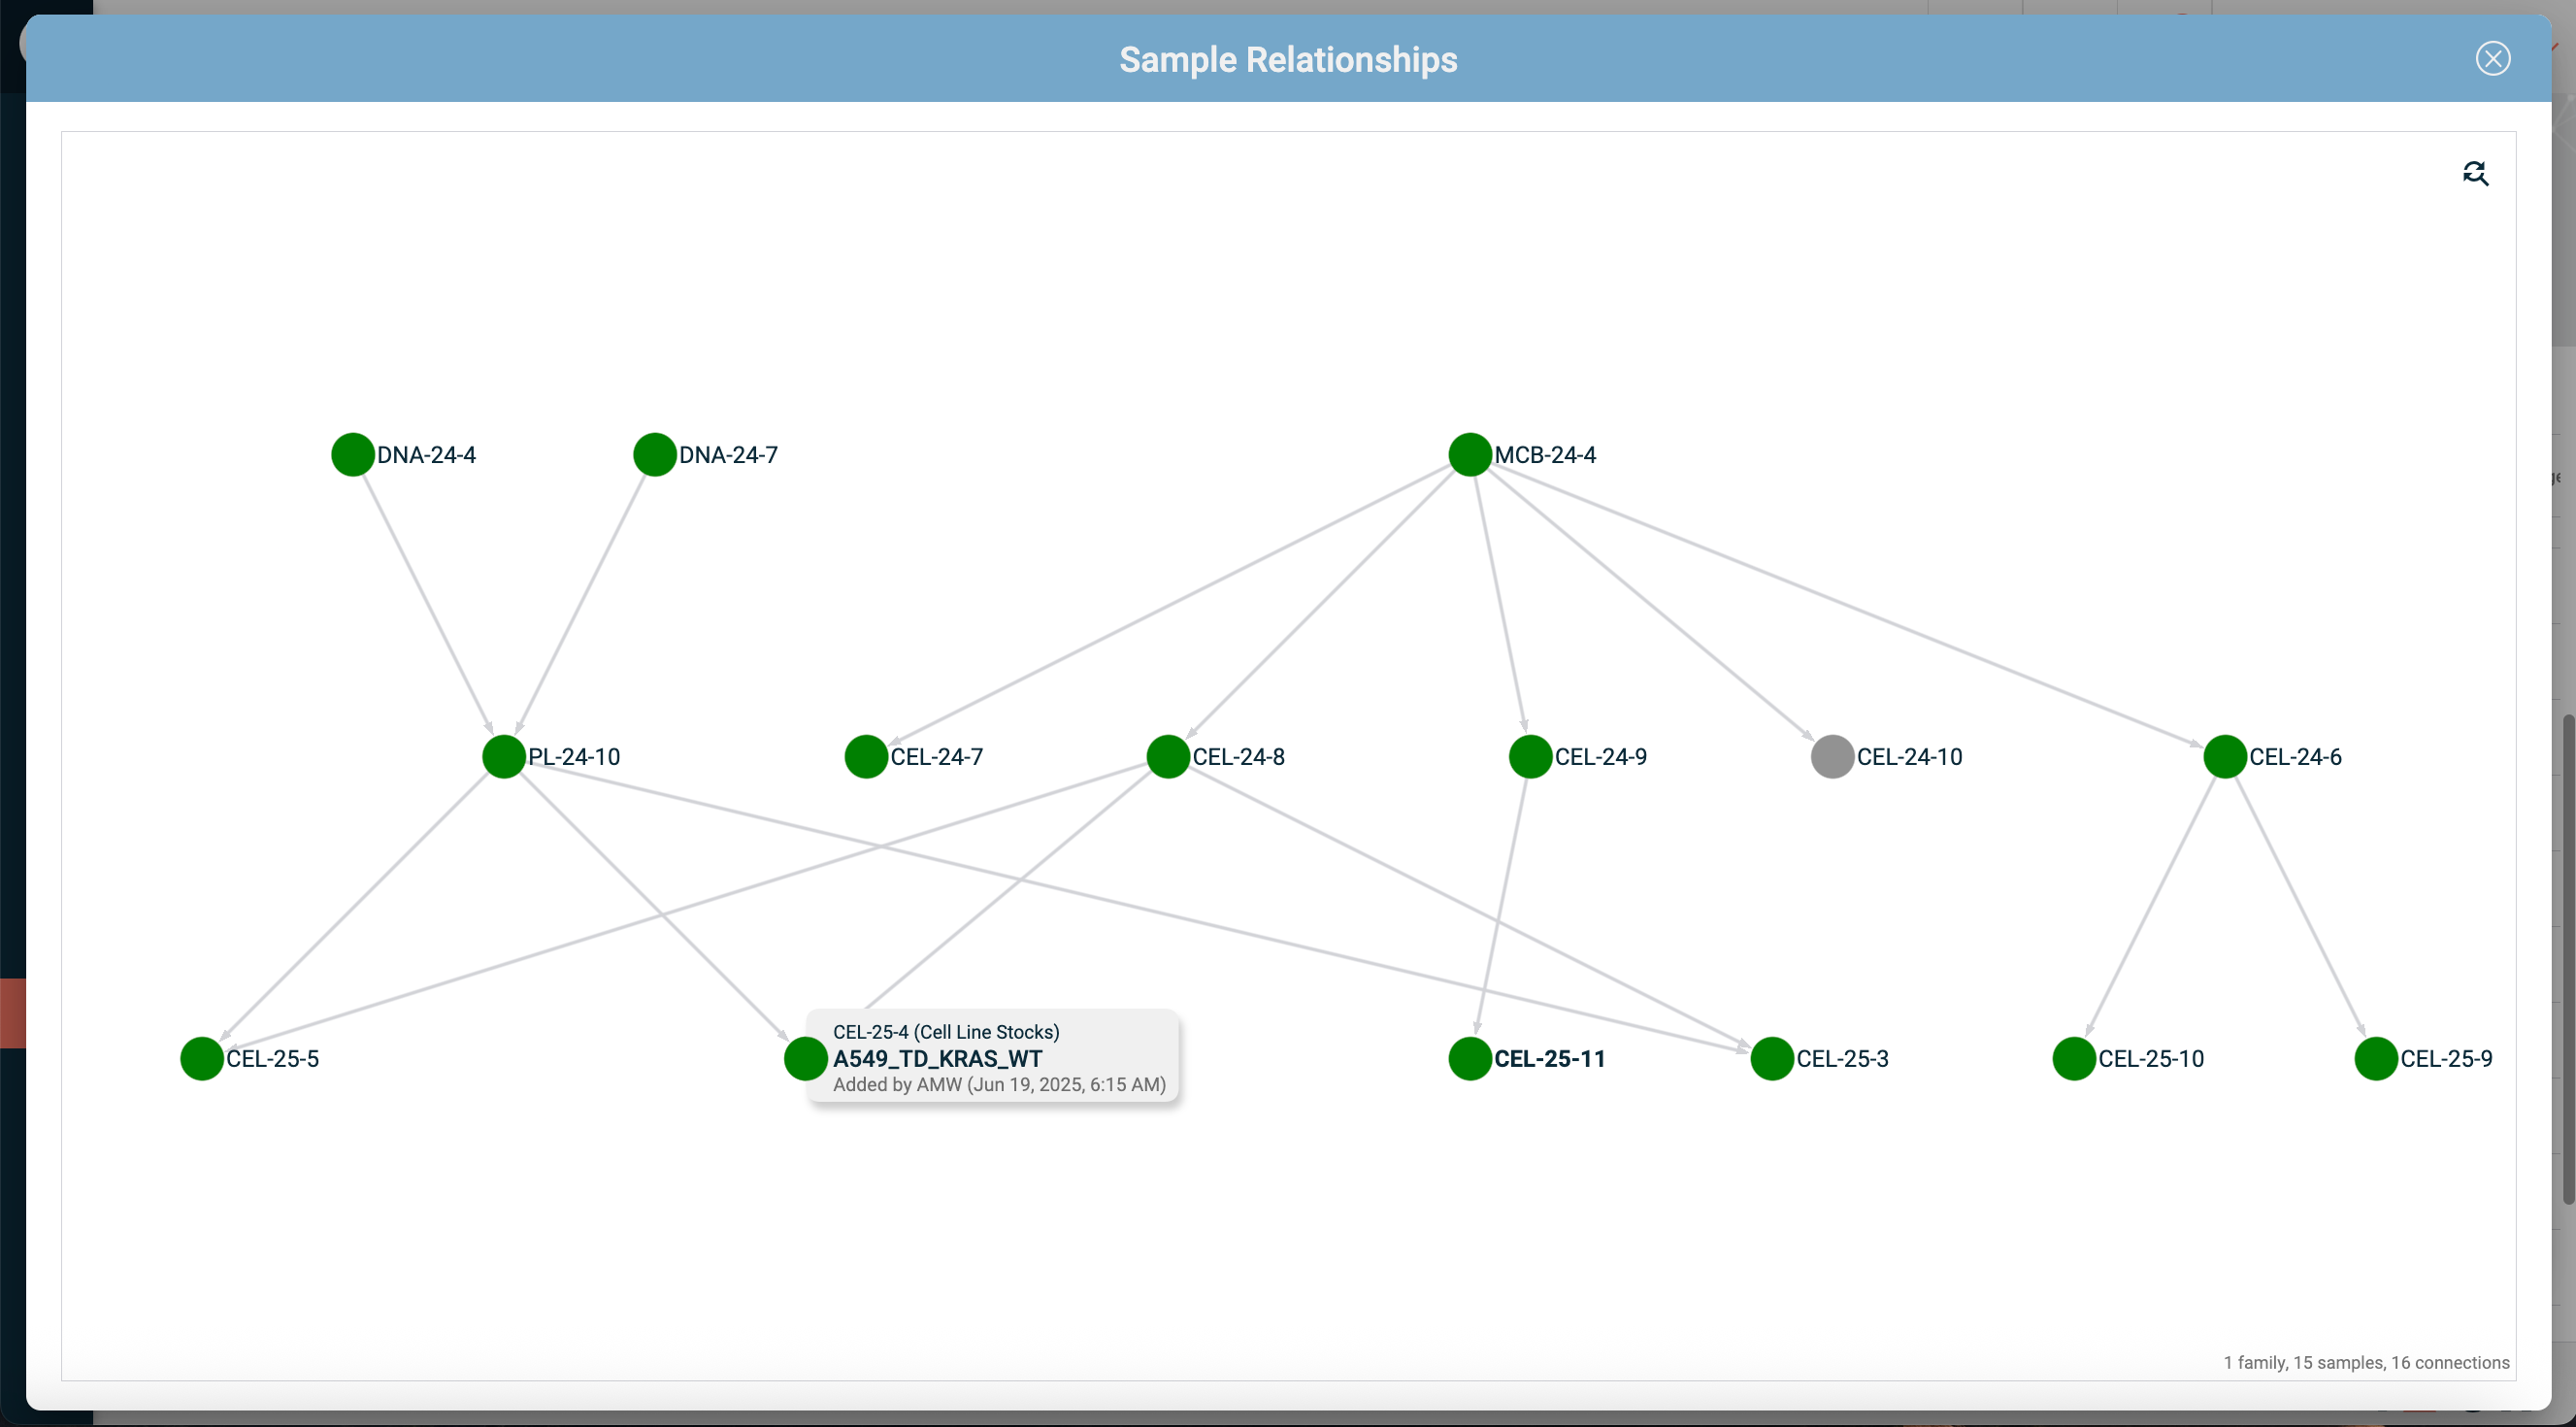Open A549_TD_KRAS_WT from the tooltip

click(x=938, y=1059)
